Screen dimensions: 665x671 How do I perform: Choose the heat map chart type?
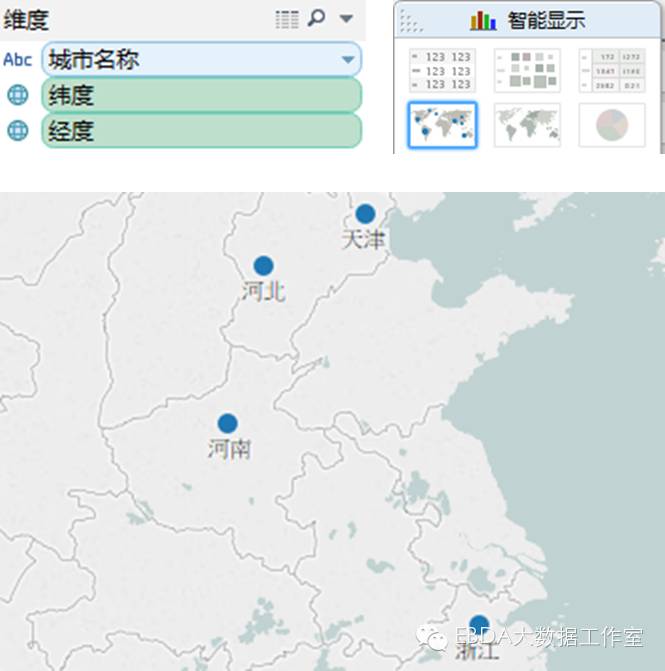pyautogui.click(x=527, y=71)
